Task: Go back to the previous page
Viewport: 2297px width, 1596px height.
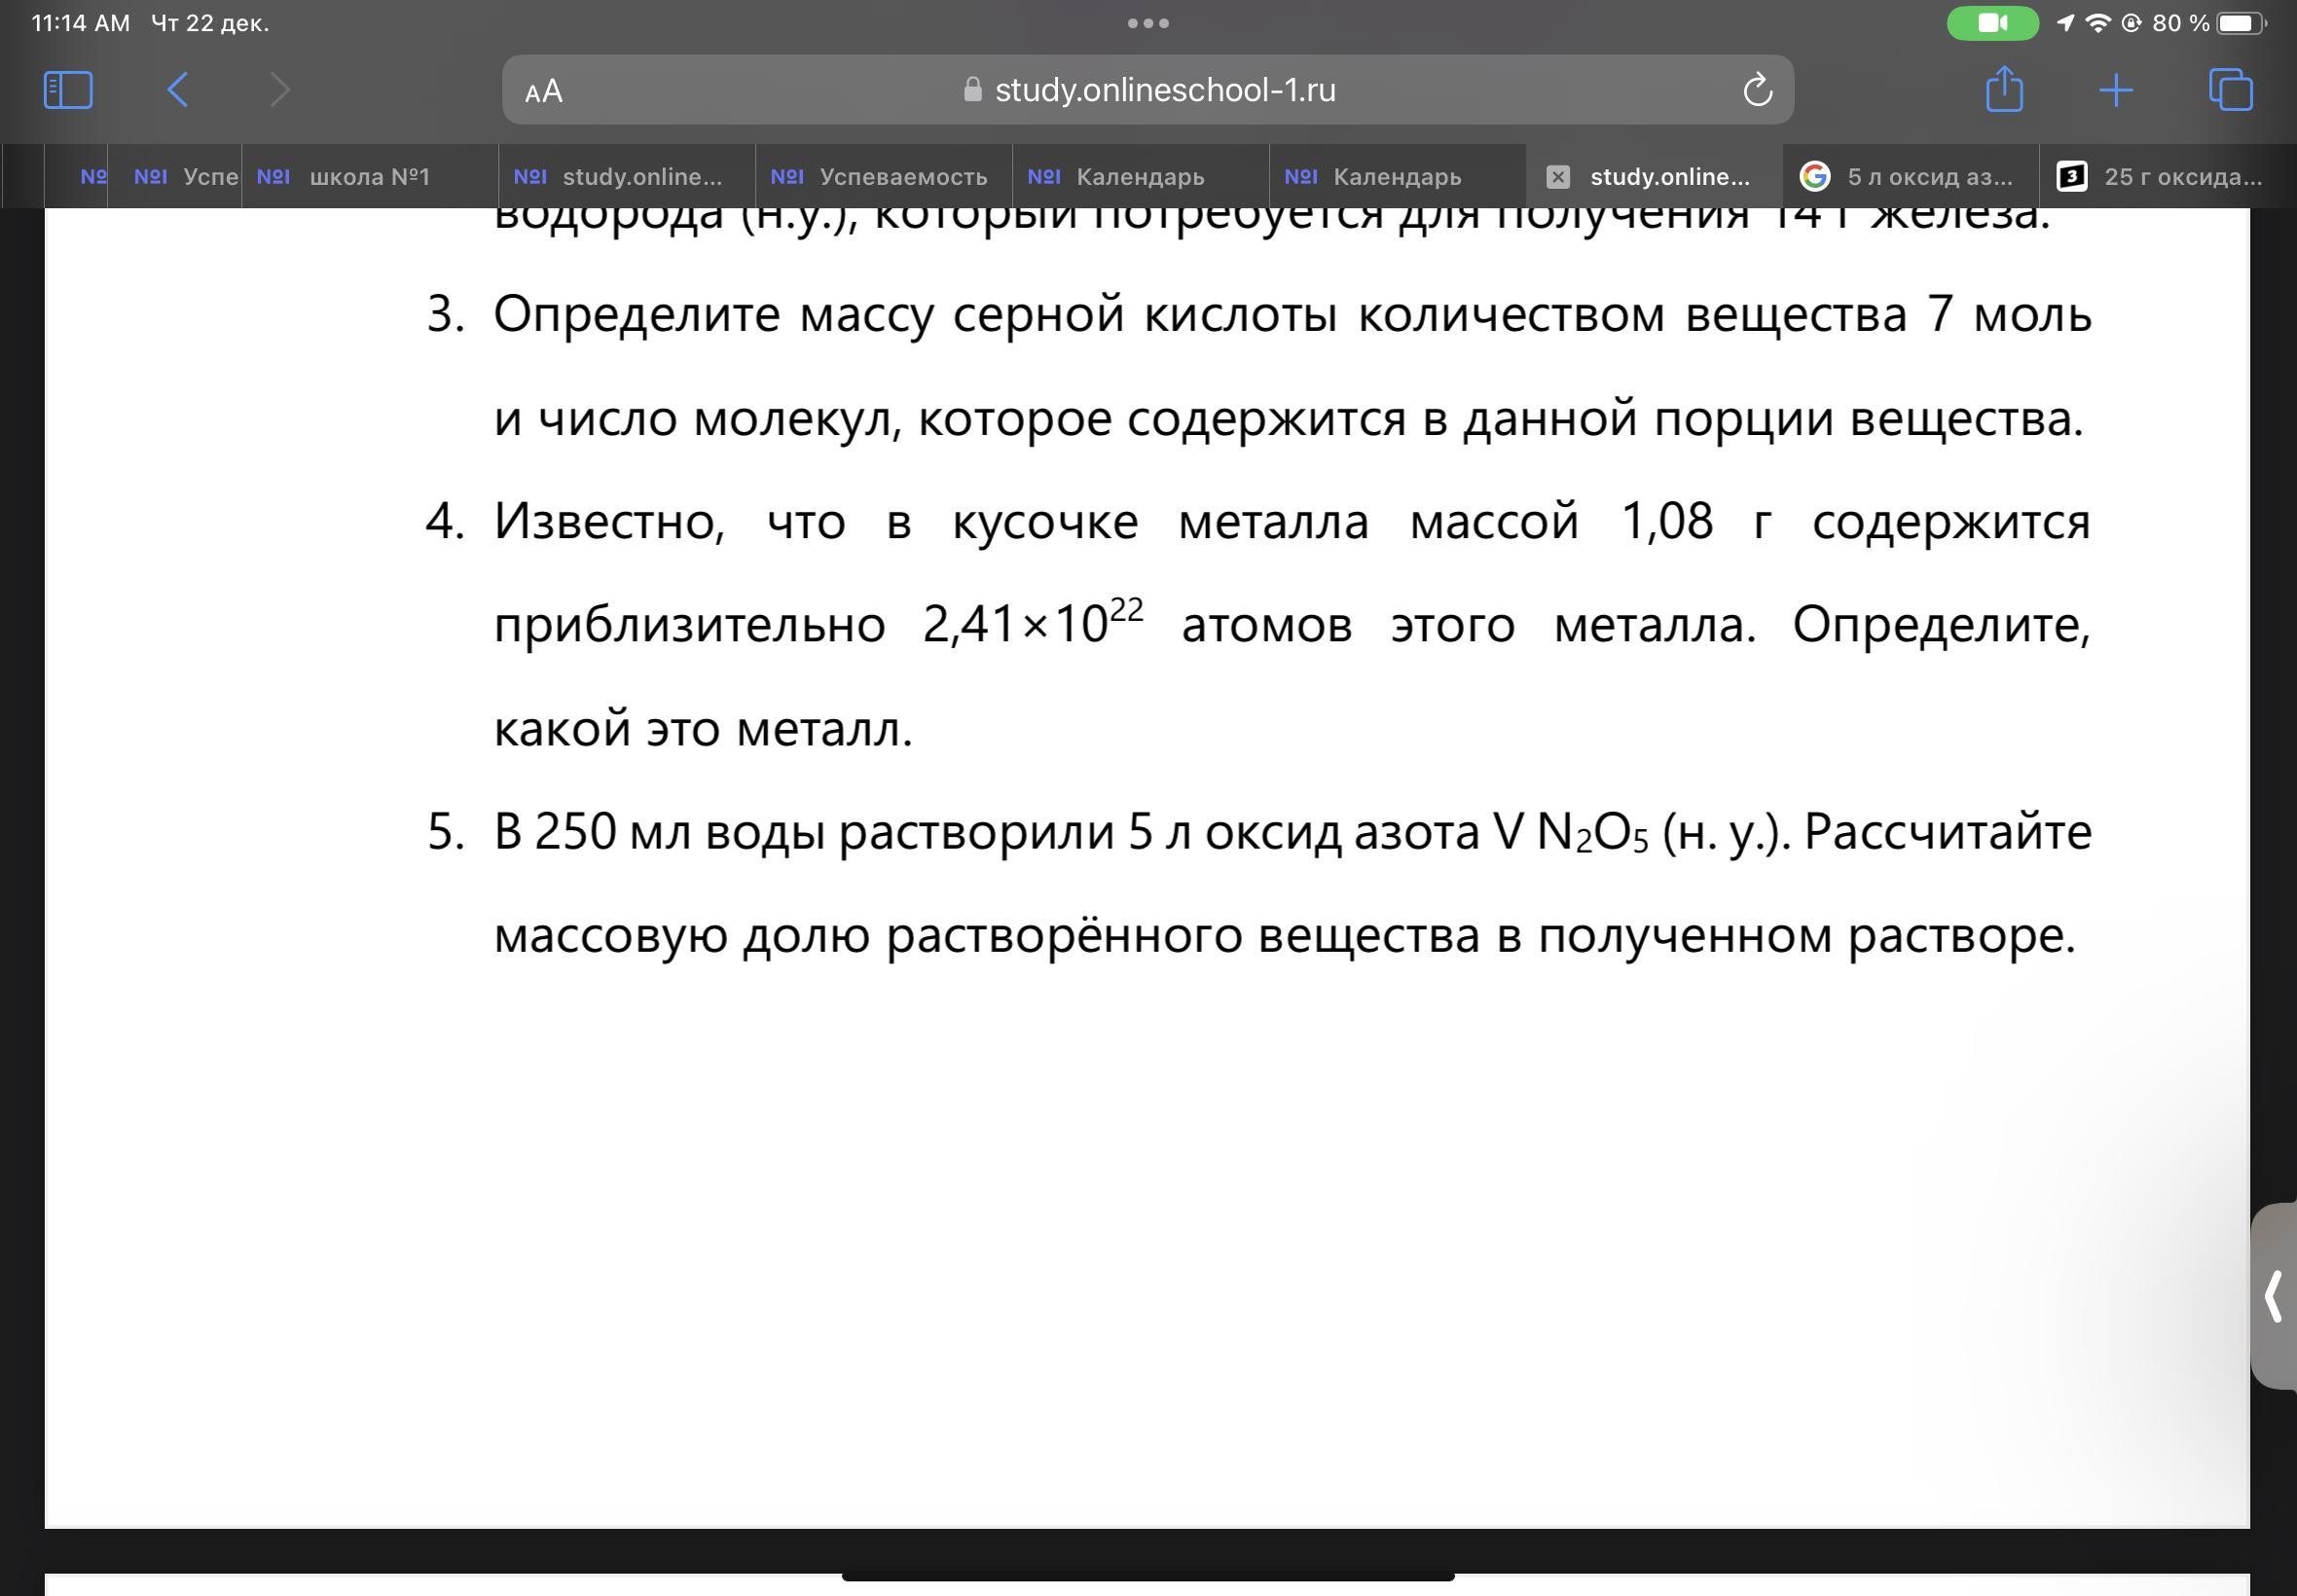Action: point(177,90)
